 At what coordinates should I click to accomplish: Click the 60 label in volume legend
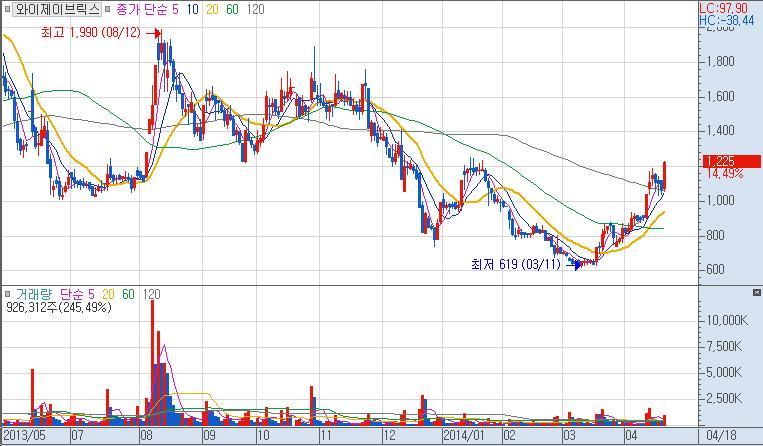(128, 294)
